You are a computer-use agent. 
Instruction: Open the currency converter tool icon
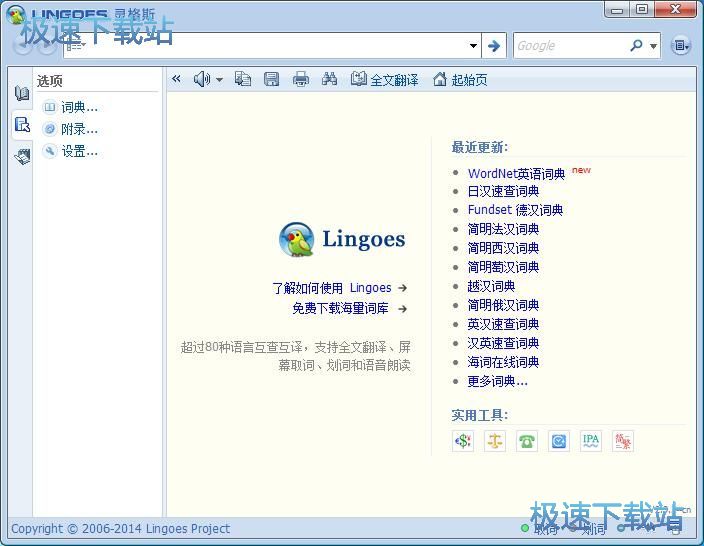click(x=463, y=441)
